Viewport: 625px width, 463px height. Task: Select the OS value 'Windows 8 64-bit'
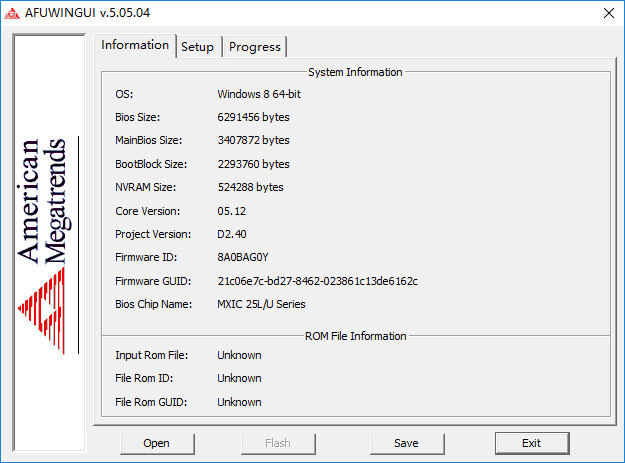point(259,94)
